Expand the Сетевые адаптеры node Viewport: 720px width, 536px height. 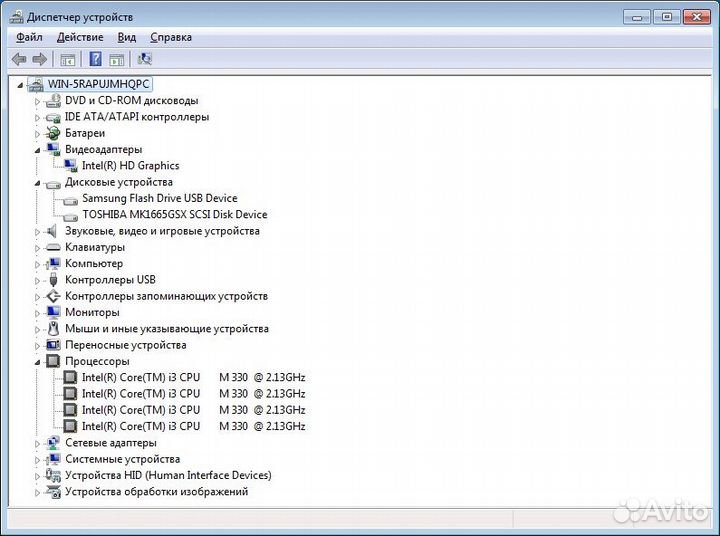coord(38,443)
